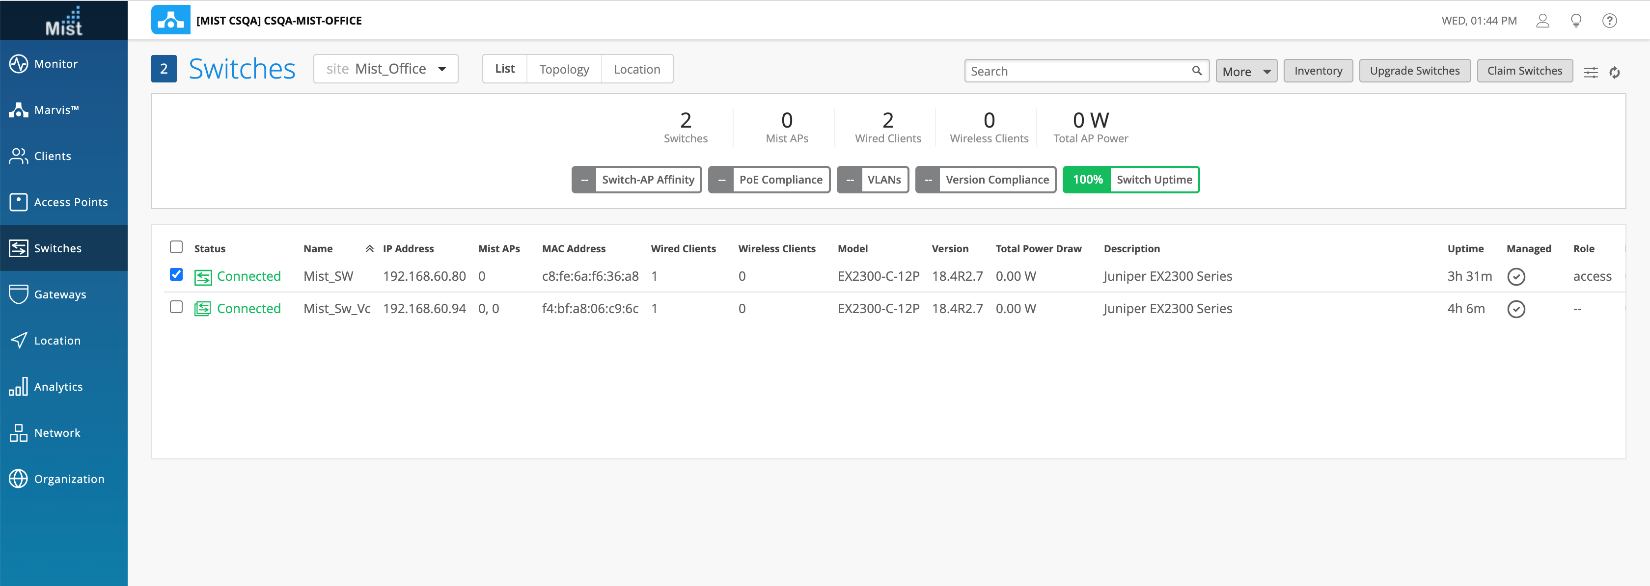Switch to the List tab
Screen dimensions: 1650x586
tap(505, 69)
